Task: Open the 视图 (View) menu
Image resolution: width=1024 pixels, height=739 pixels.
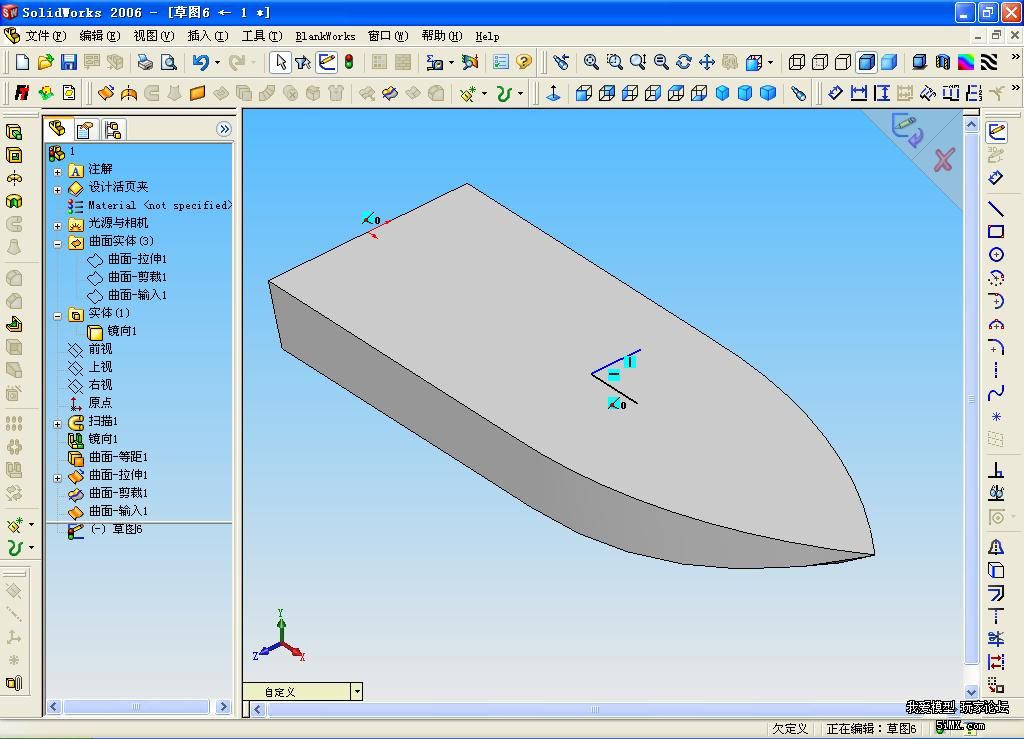Action: tap(154, 36)
